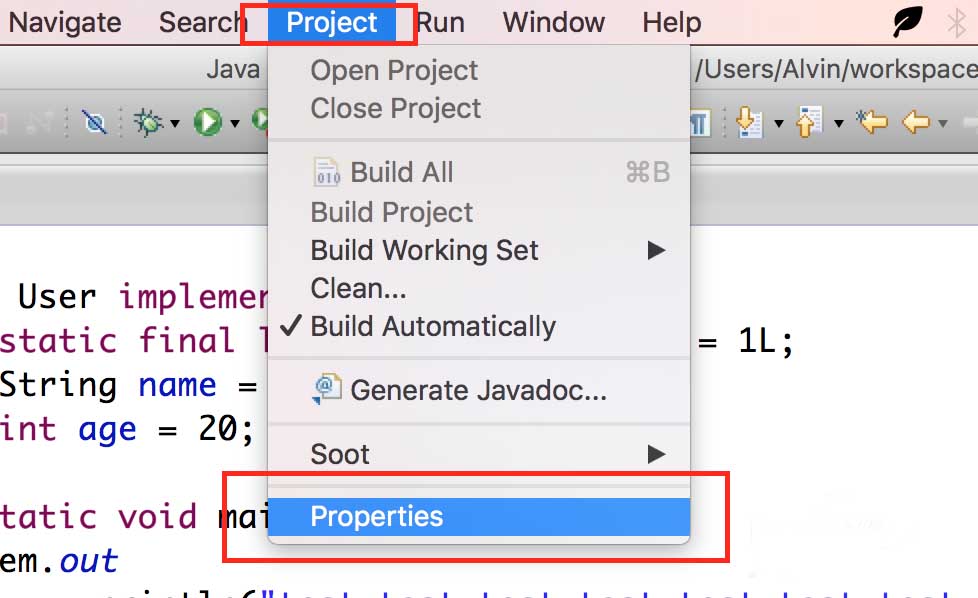Click the Next Annotation arrow icon

749,123
